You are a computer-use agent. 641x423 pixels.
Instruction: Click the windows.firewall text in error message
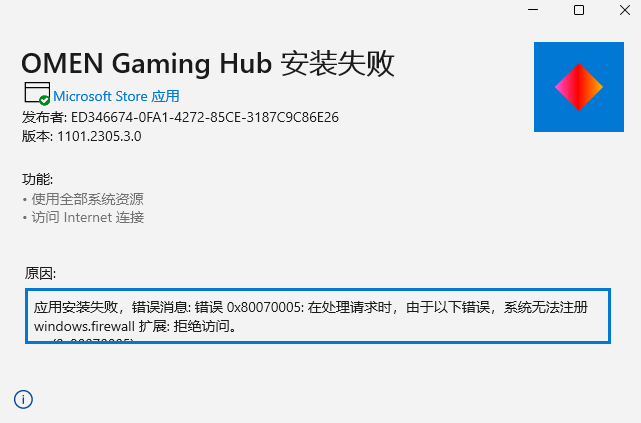point(84,327)
